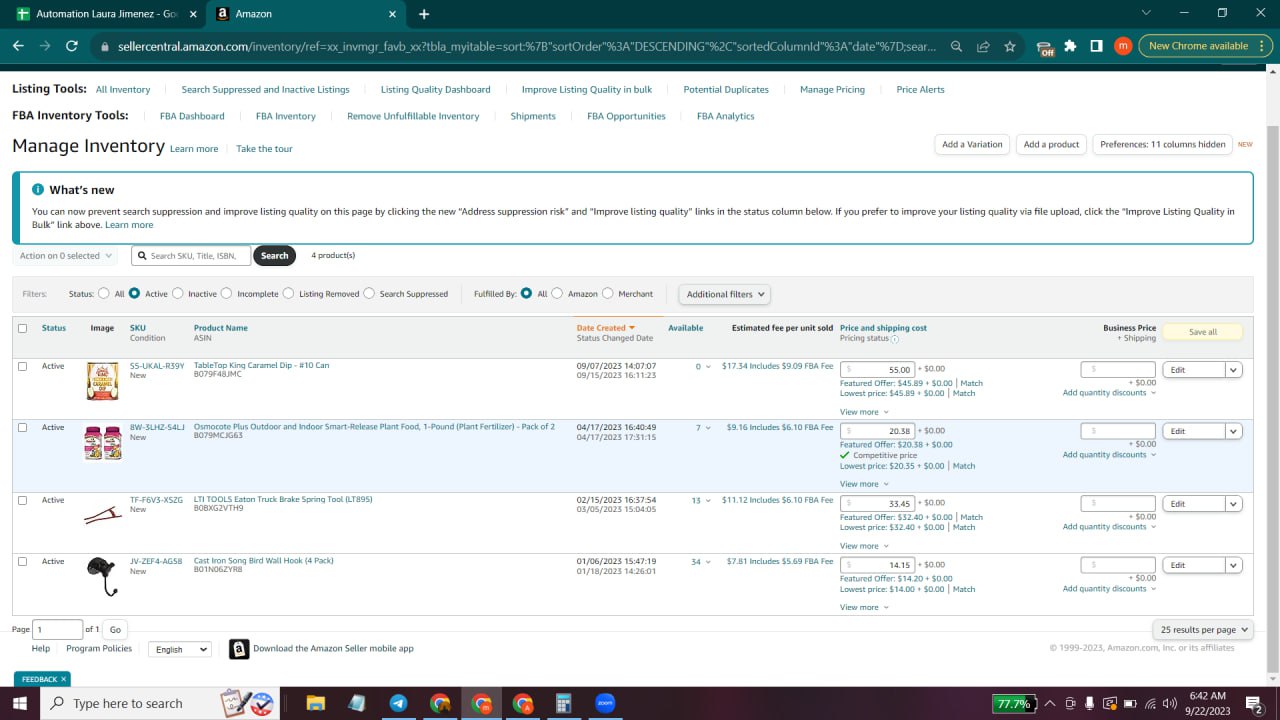Expand 'View more' under the 20.38 price
This screenshot has width=1280, height=720.
click(x=863, y=484)
